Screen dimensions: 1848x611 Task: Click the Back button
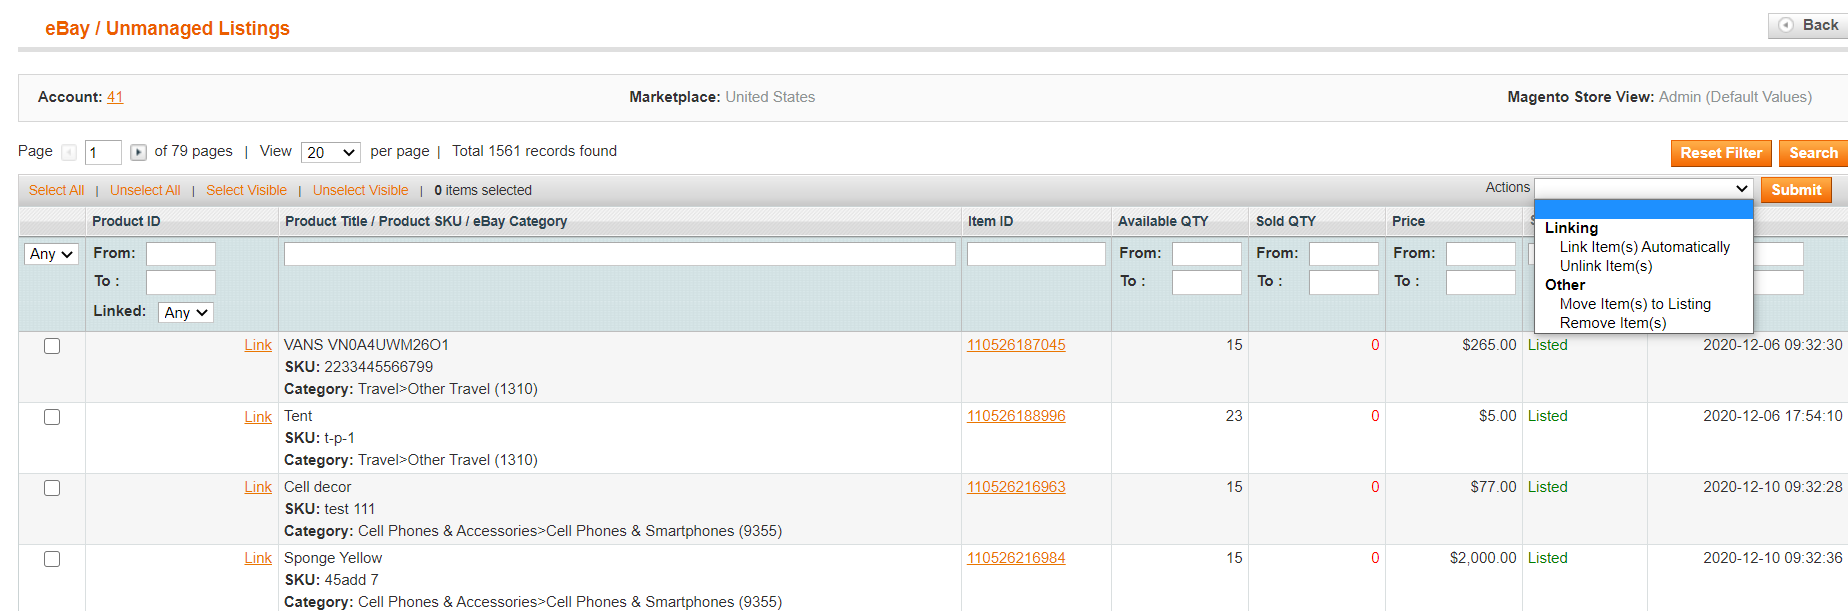1809,25
